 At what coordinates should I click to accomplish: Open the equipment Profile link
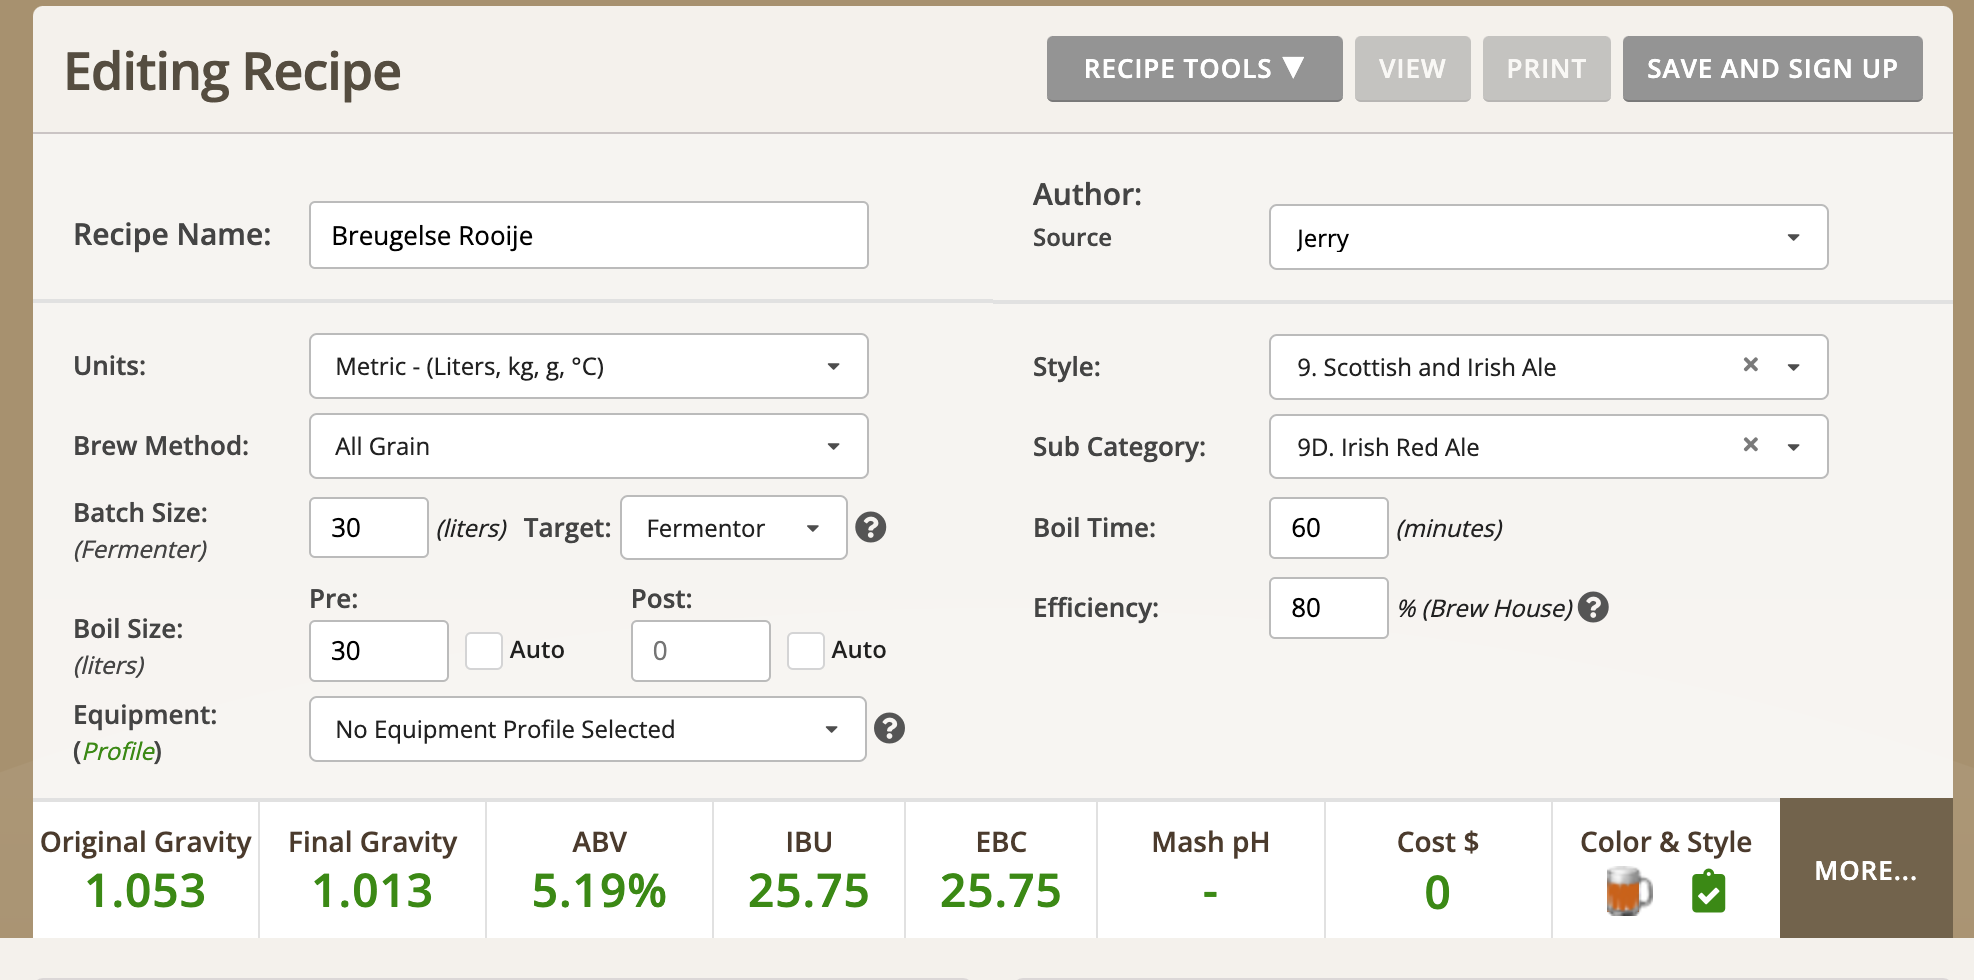pyautogui.click(x=118, y=751)
